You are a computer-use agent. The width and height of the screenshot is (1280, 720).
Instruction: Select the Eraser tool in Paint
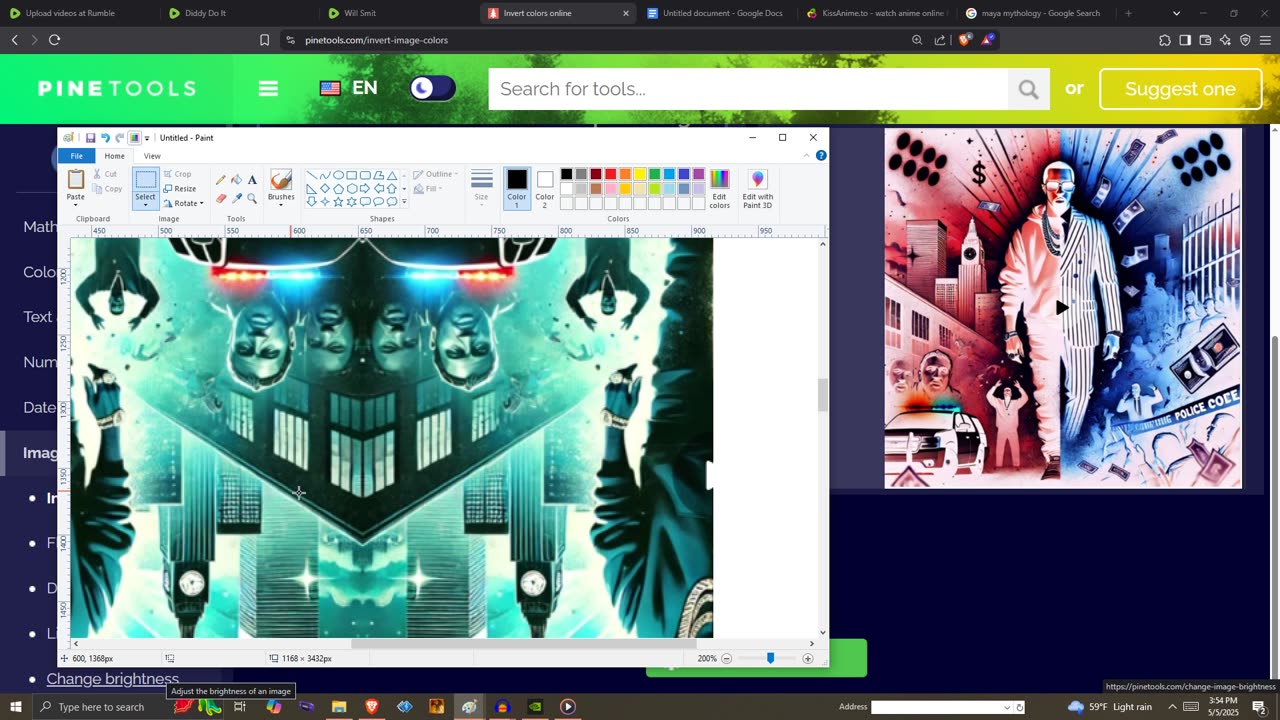tap(221, 198)
